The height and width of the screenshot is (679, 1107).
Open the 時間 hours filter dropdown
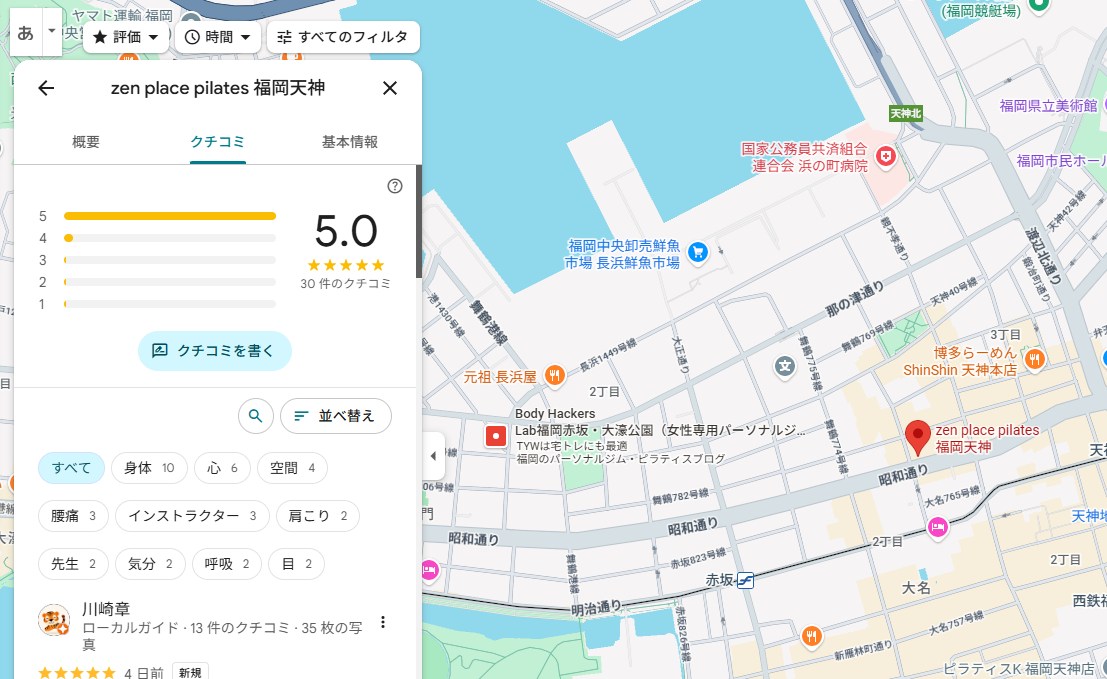218,37
